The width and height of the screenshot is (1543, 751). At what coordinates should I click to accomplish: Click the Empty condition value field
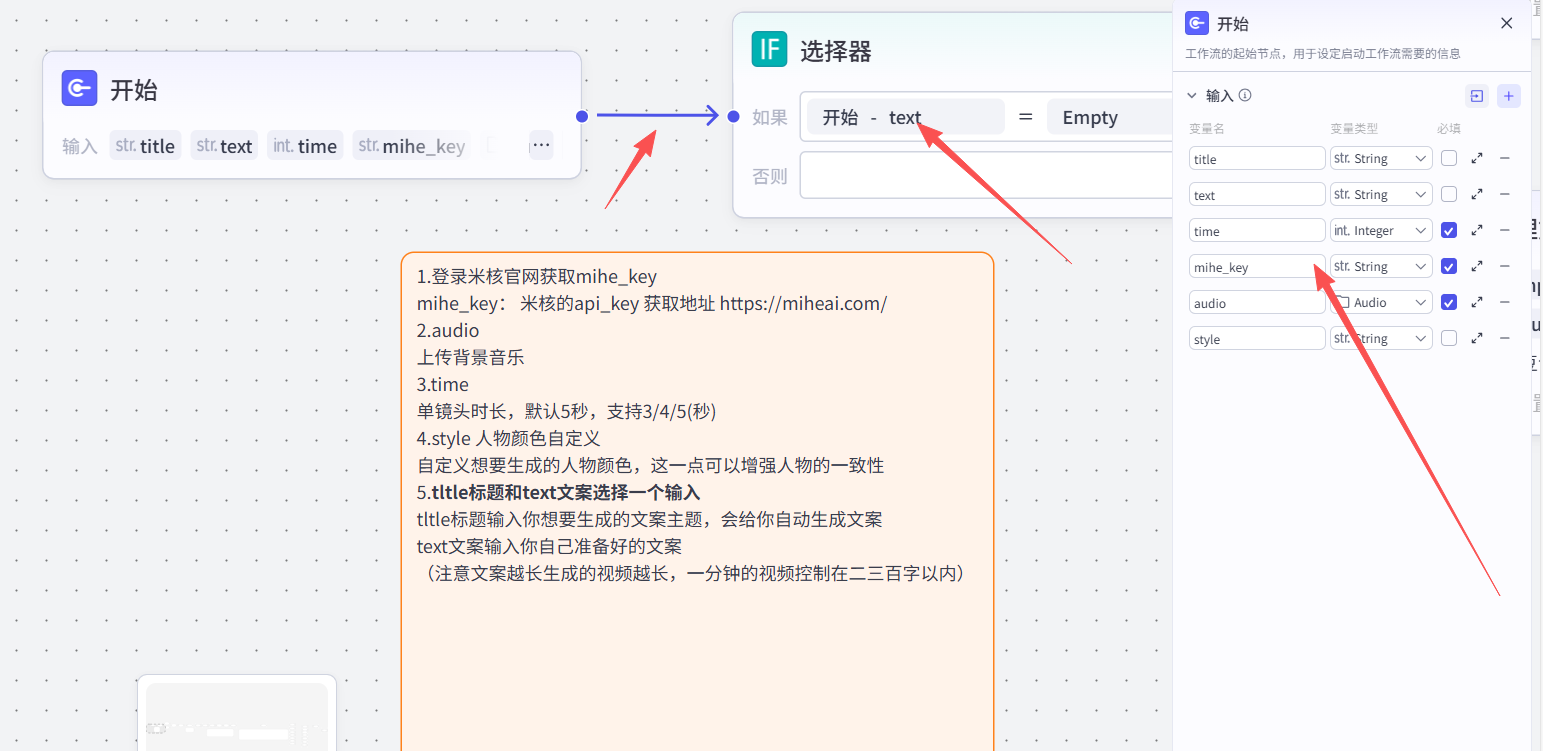(1105, 117)
